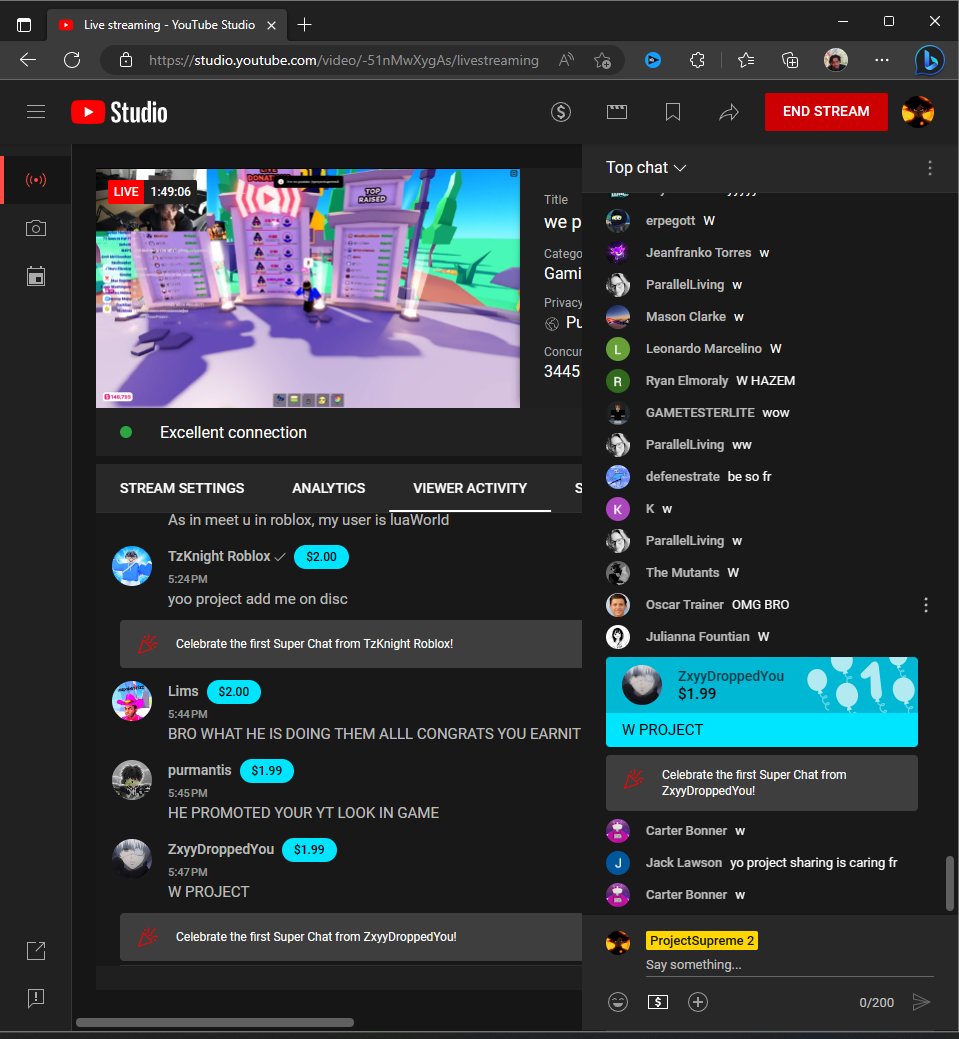
Task: Click the create clip clapperboard icon
Action: coord(616,112)
